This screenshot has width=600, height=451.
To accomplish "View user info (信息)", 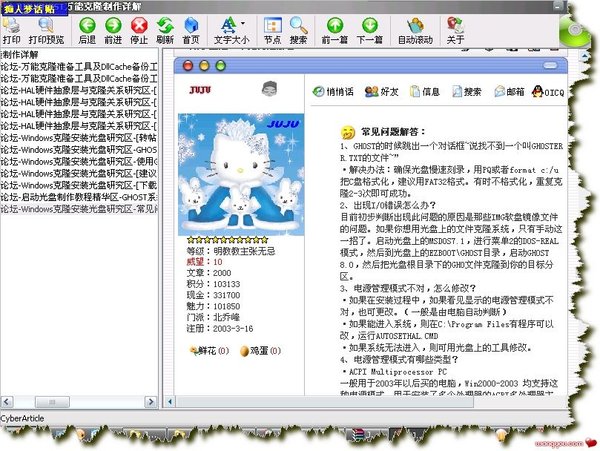I will (x=425, y=92).
